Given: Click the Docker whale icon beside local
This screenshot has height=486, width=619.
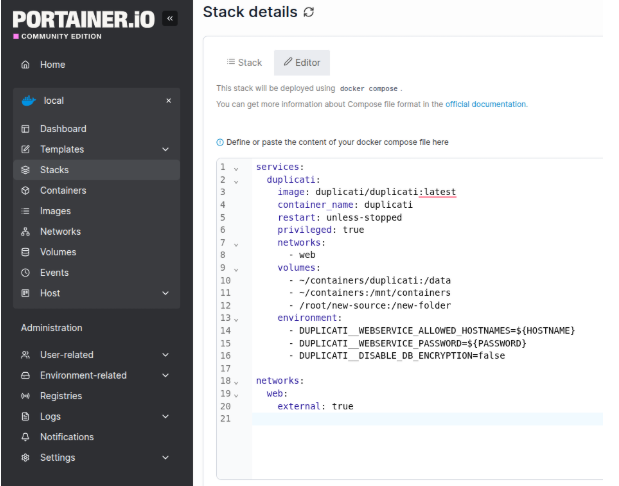Looking at the screenshot, I should click(x=28, y=101).
